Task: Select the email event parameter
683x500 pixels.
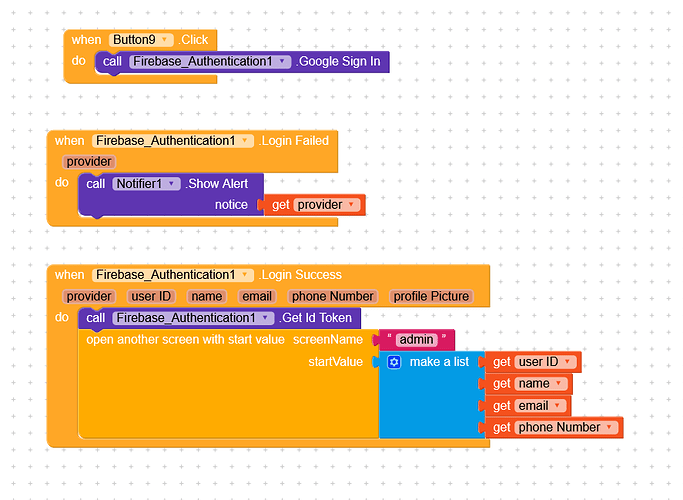Action: (257, 297)
